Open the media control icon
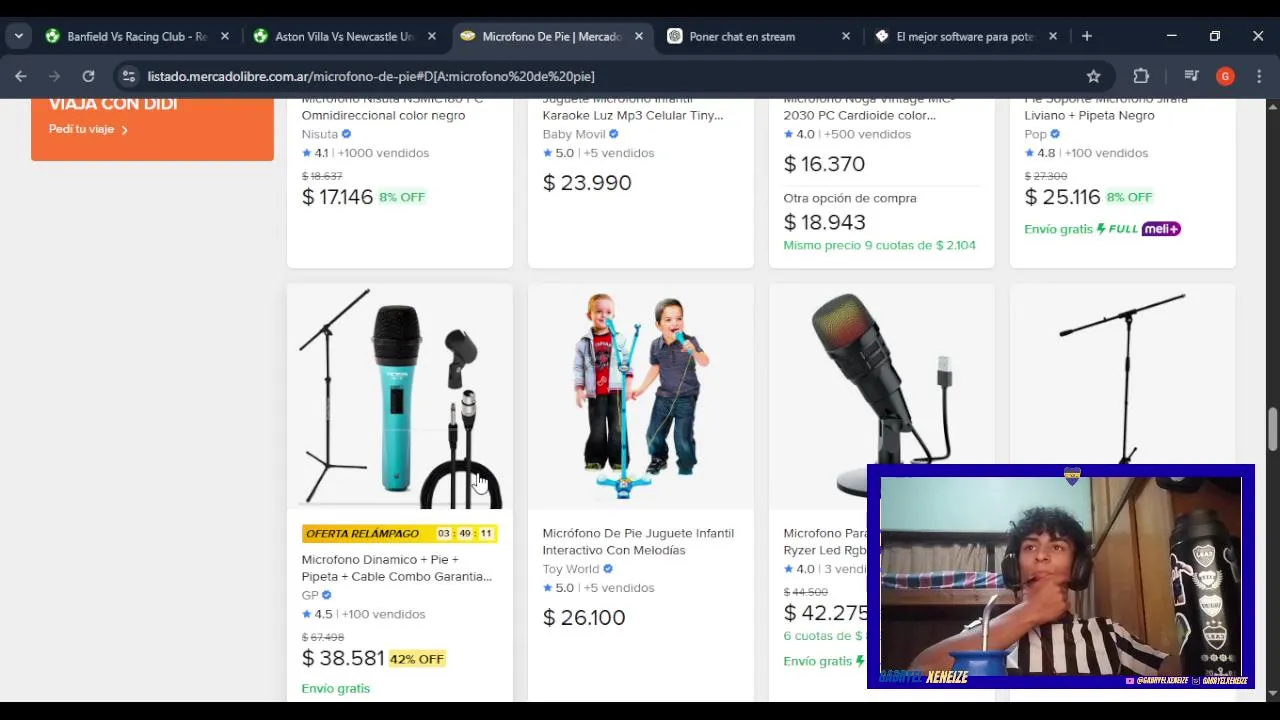Screen dimensions: 1280x720 tap(1191, 76)
